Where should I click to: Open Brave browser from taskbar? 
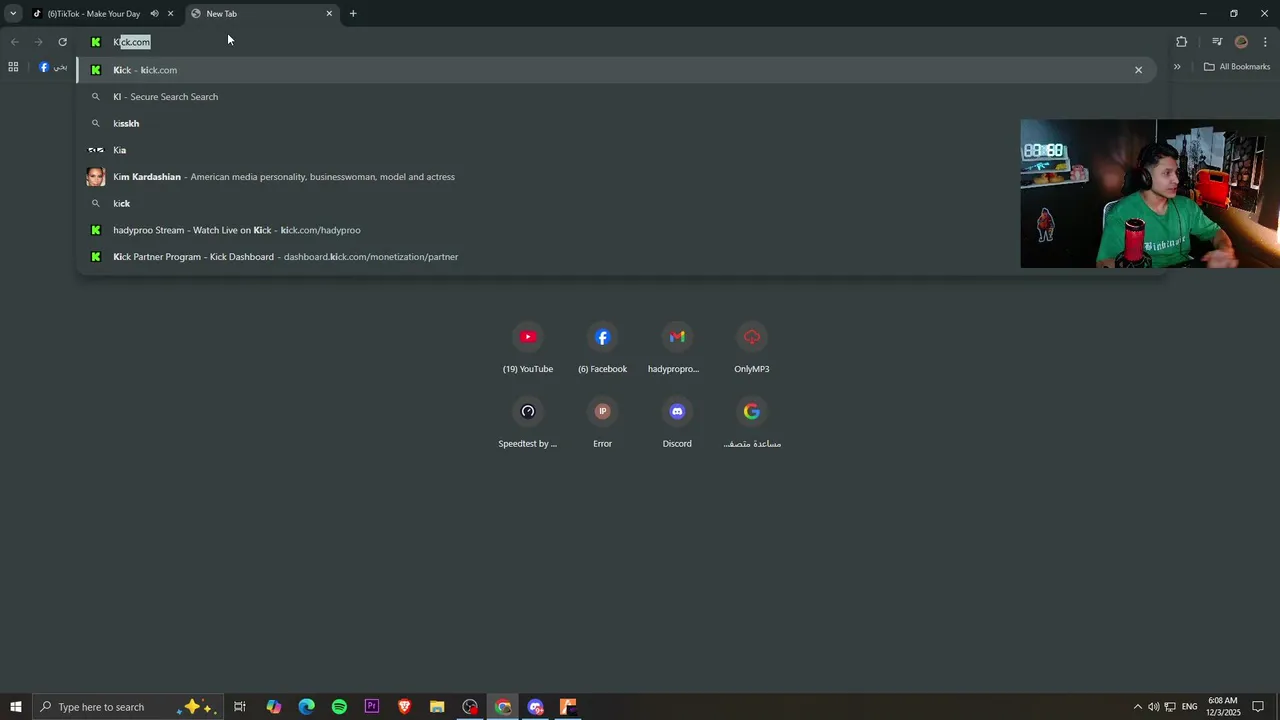point(405,707)
